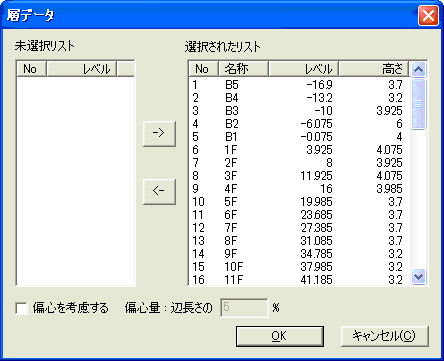Click level value 23.685

coord(316,215)
